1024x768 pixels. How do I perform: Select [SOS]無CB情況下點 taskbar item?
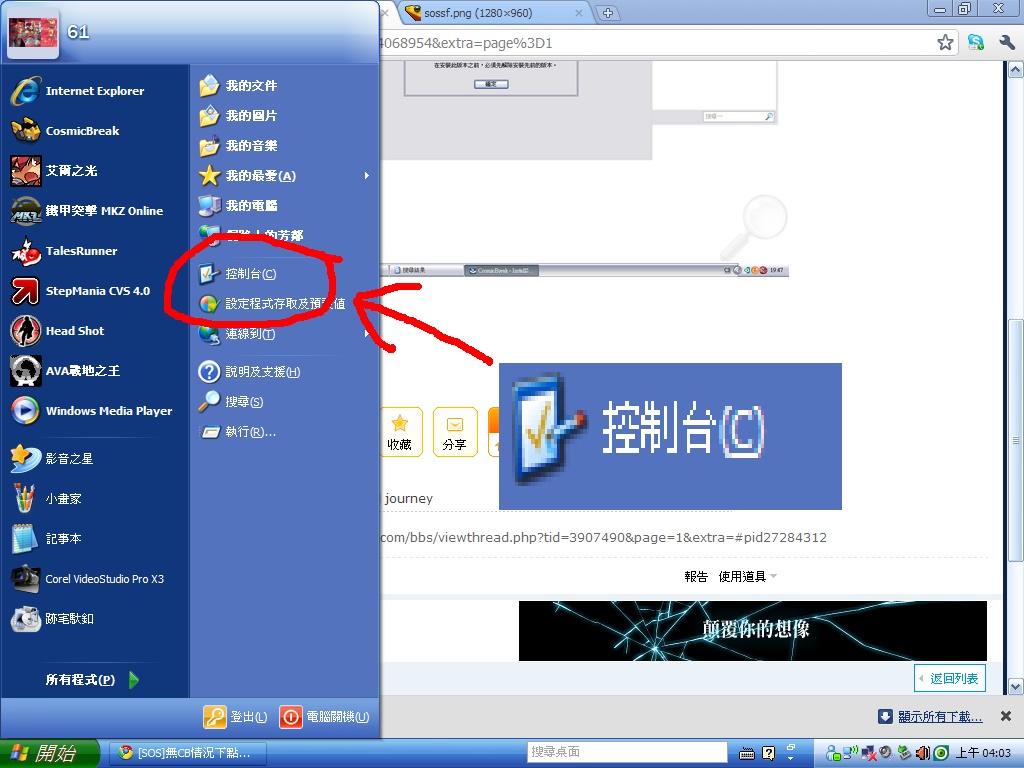click(x=187, y=753)
